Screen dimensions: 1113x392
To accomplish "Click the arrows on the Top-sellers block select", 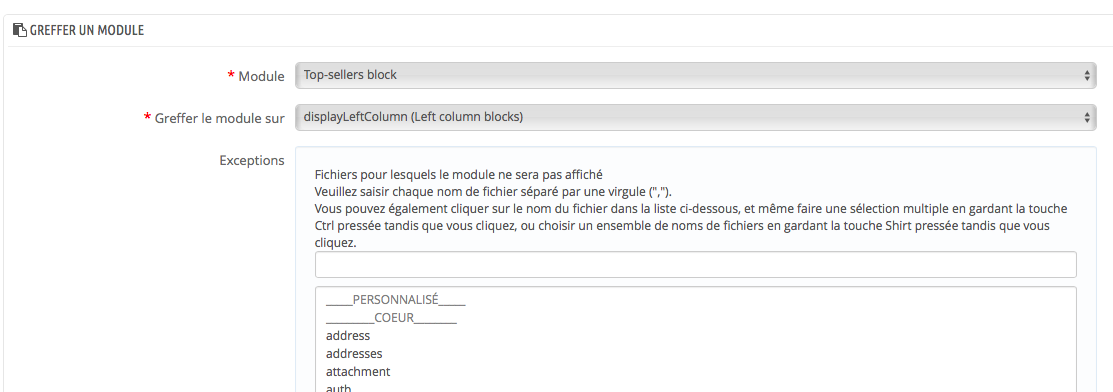I will pyautogui.click(x=1087, y=75).
